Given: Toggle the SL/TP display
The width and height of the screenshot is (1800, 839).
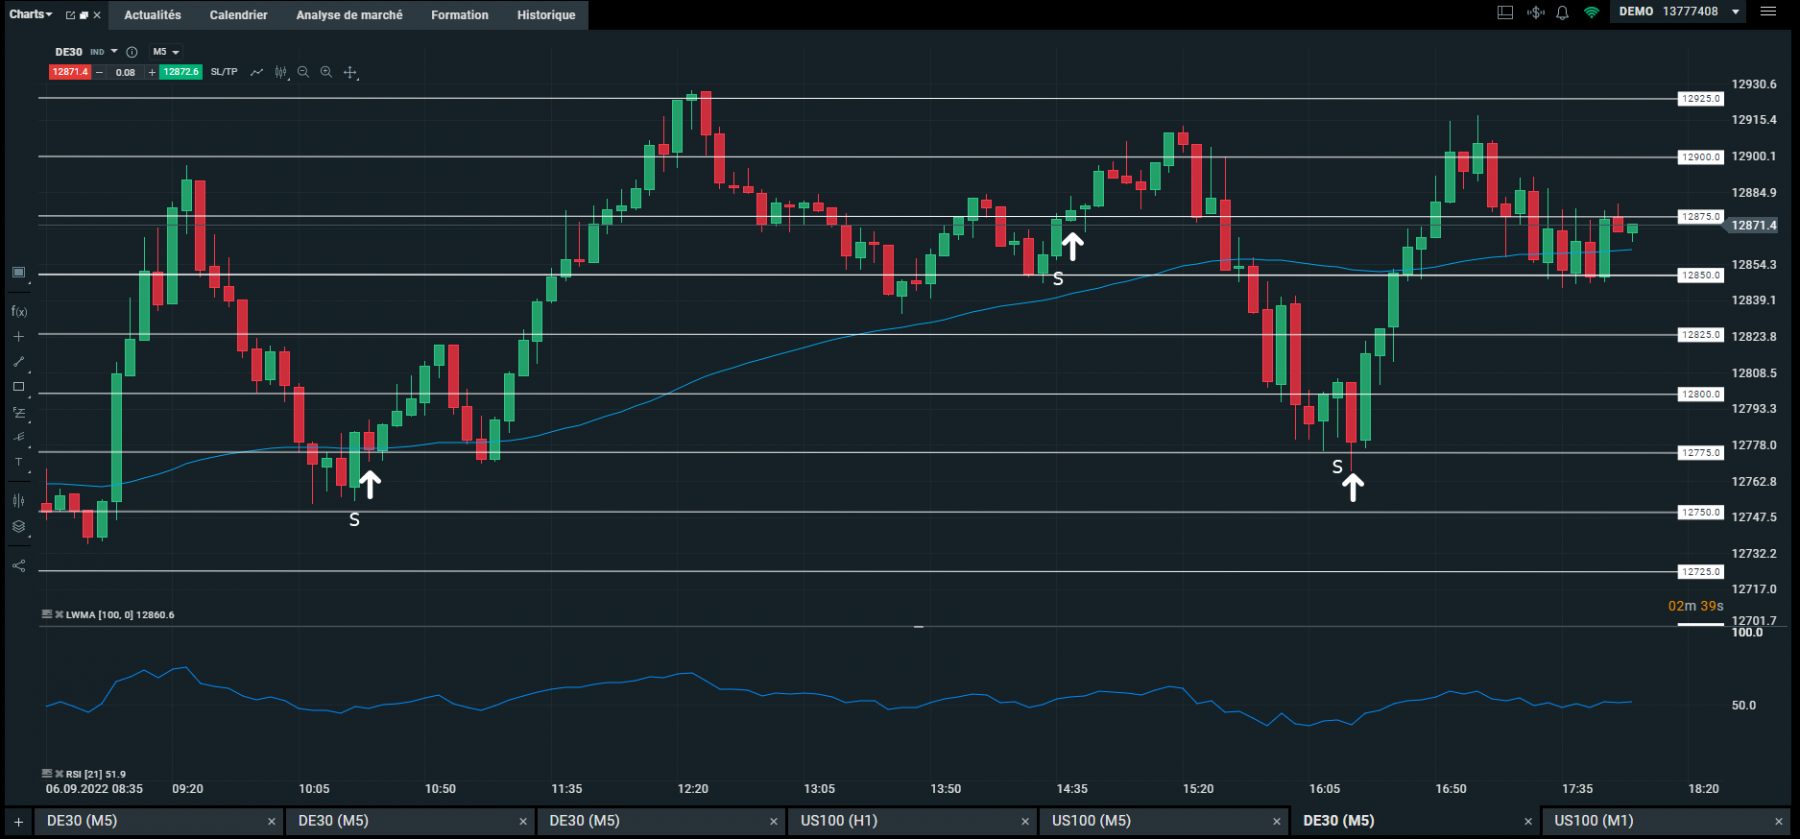Looking at the screenshot, I should tap(224, 72).
